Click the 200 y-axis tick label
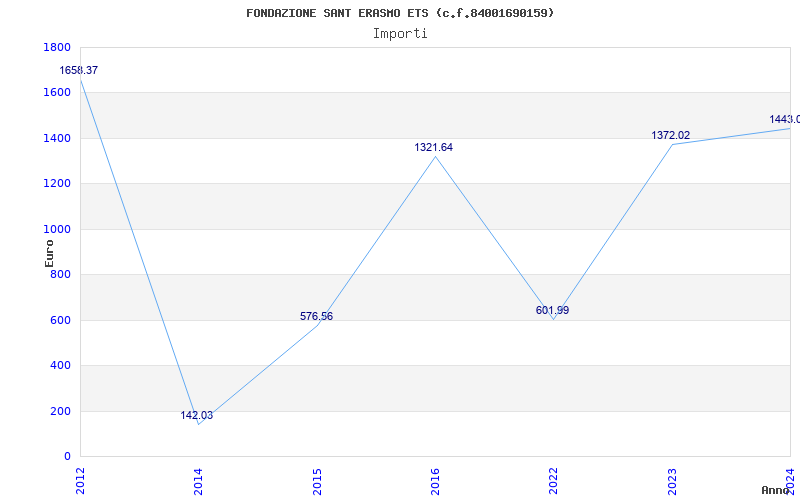 pyautogui.click(x=60, y=411)
